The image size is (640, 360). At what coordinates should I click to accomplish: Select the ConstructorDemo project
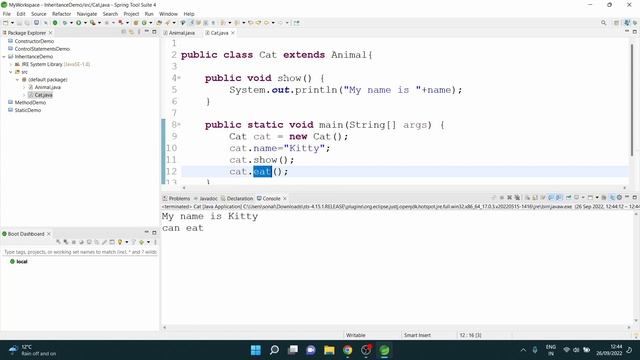click(x=34, y=41)
